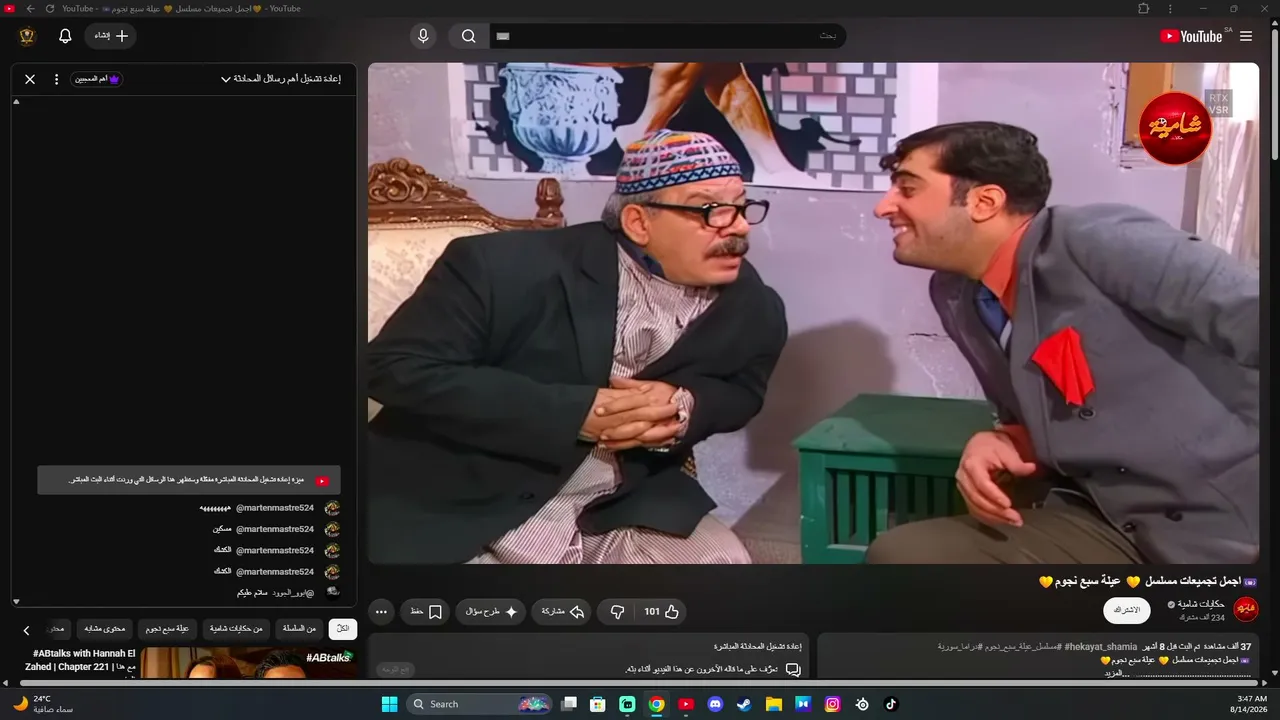Image resolution: width=1280 pixels, height=720 pixels.
Task: Click the شامية channel watermark on video
Action: click(1175, 128)
